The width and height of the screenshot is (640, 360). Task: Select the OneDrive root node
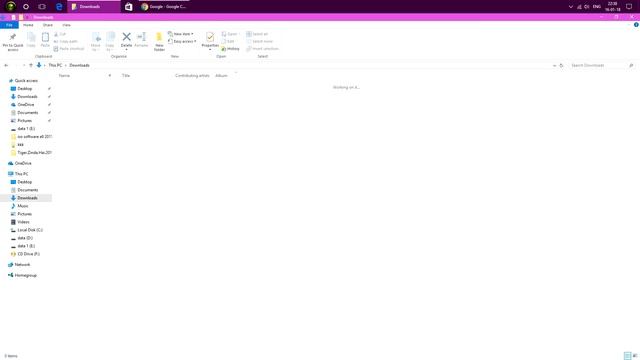23,163
